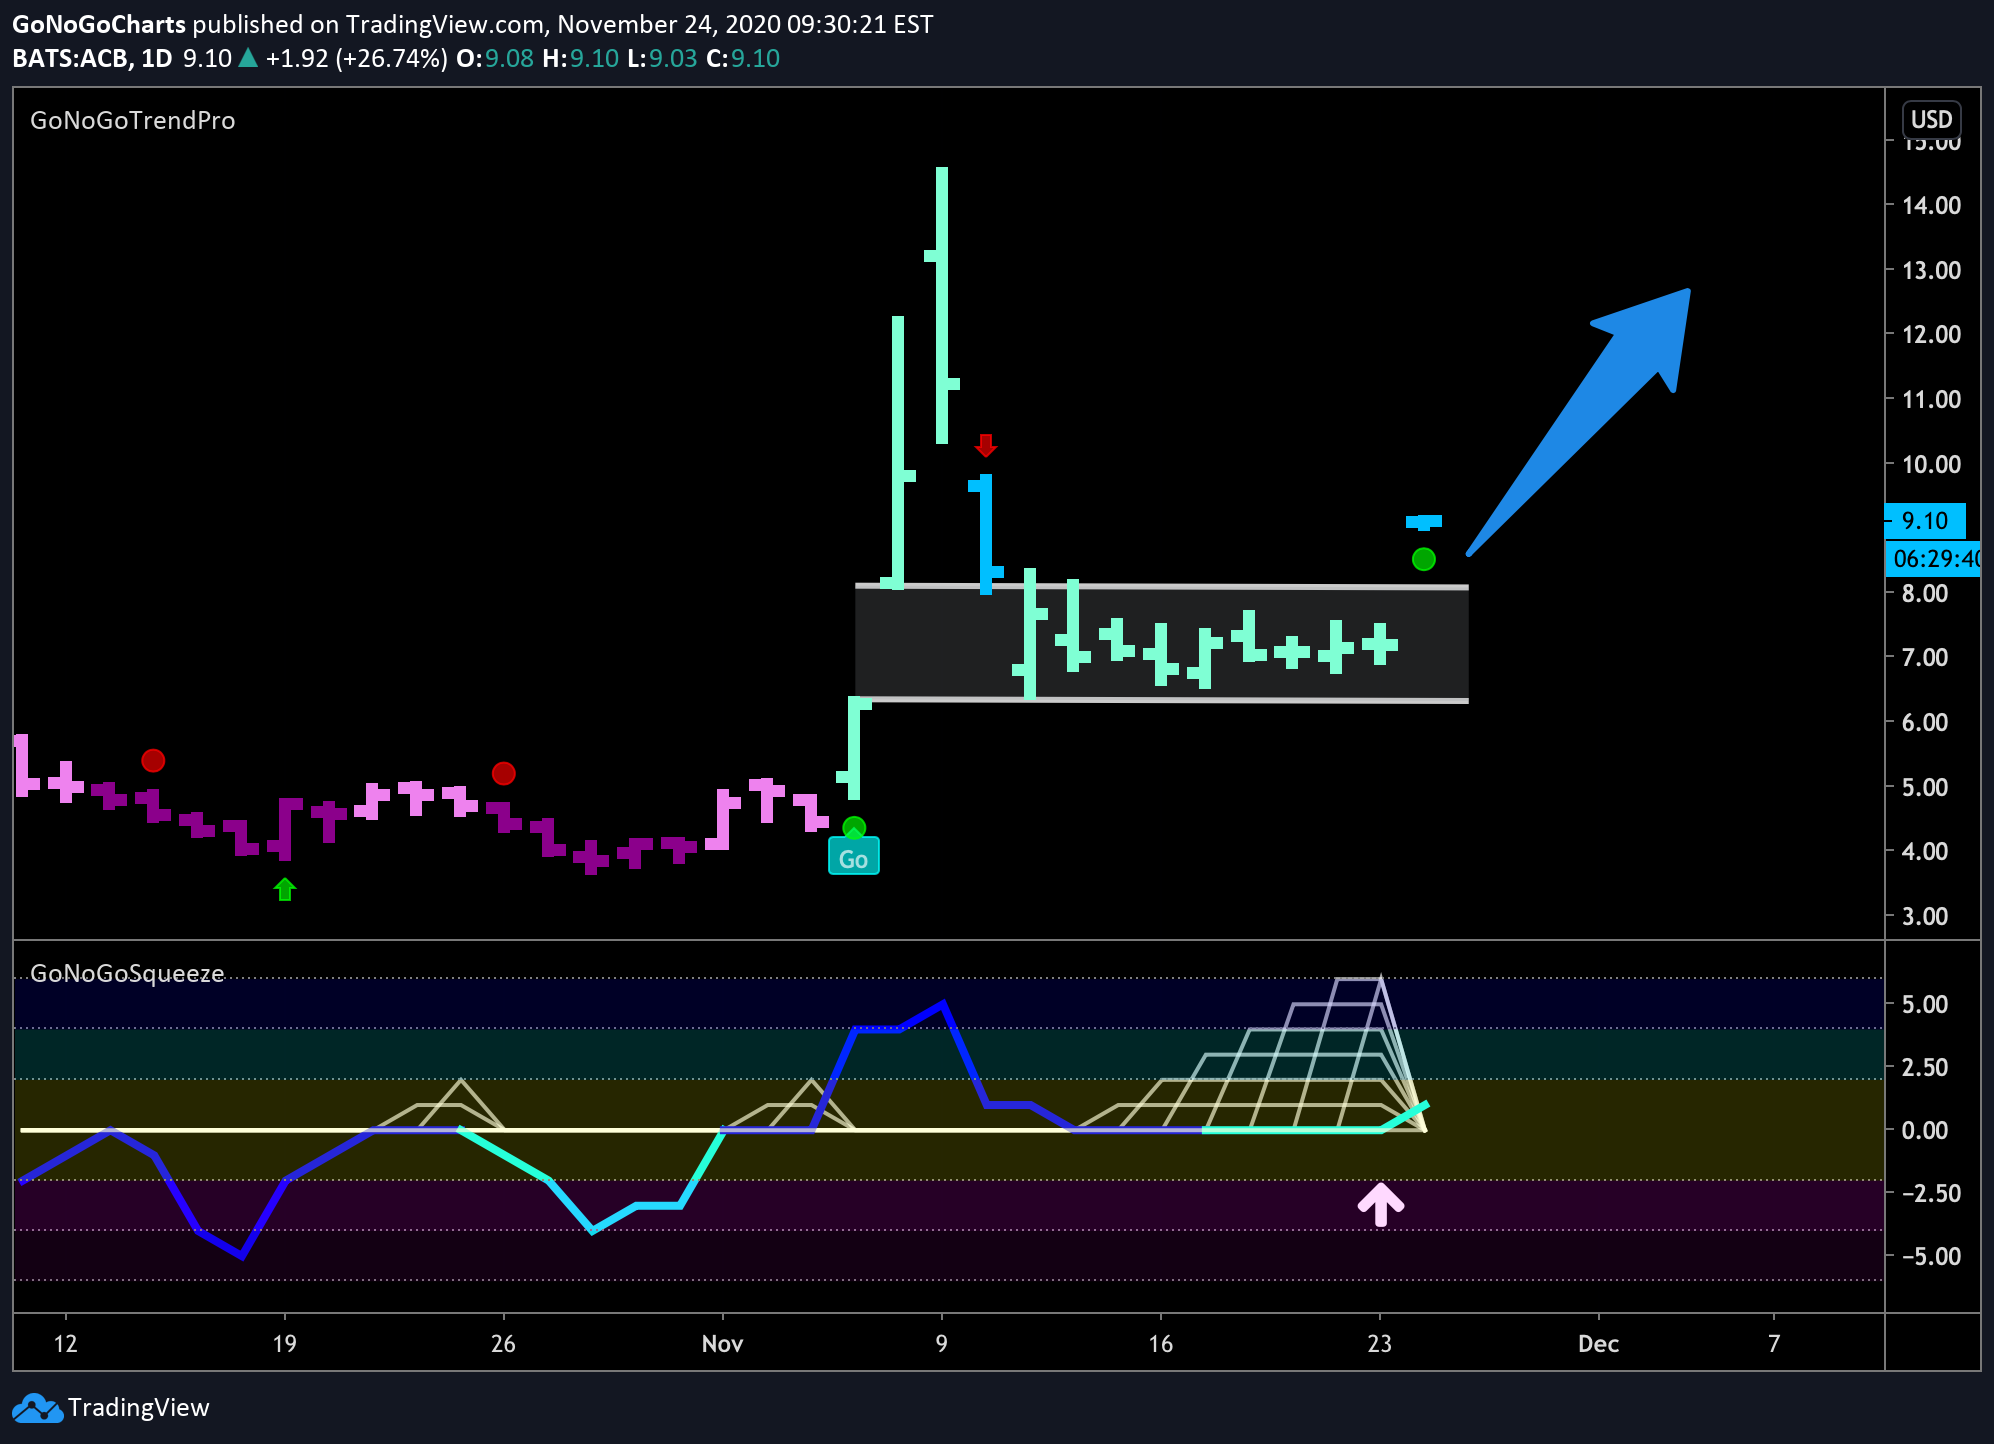Click the Dec date axis label
This screenshot has height=1444, width=1994.
[x=1598, y=1344]
